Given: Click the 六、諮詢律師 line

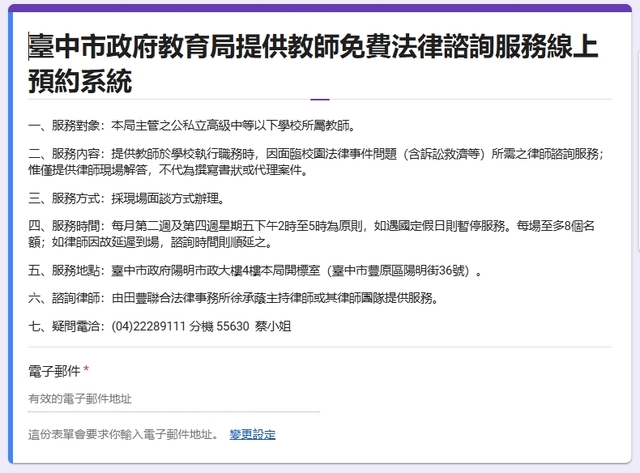Looking at the screenshot, I should 233,298.
